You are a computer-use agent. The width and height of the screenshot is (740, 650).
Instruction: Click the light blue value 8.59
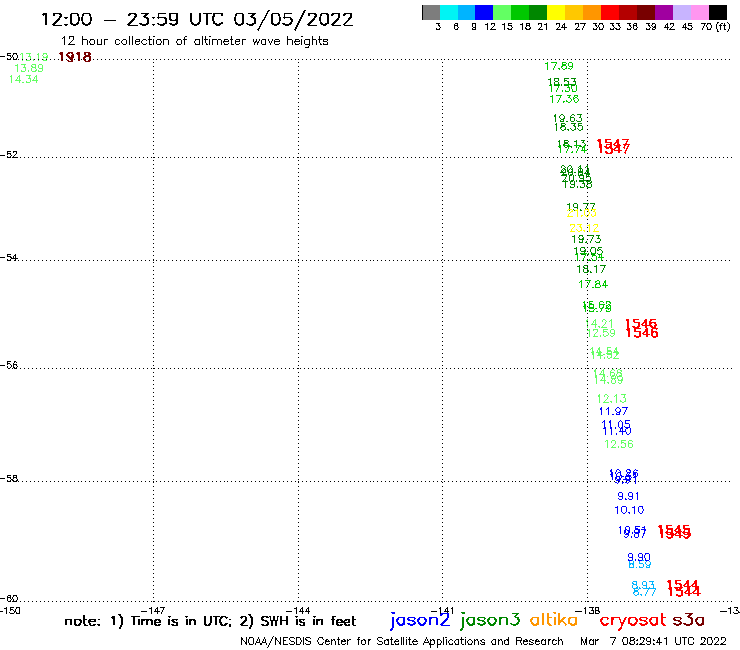[640, 565]
